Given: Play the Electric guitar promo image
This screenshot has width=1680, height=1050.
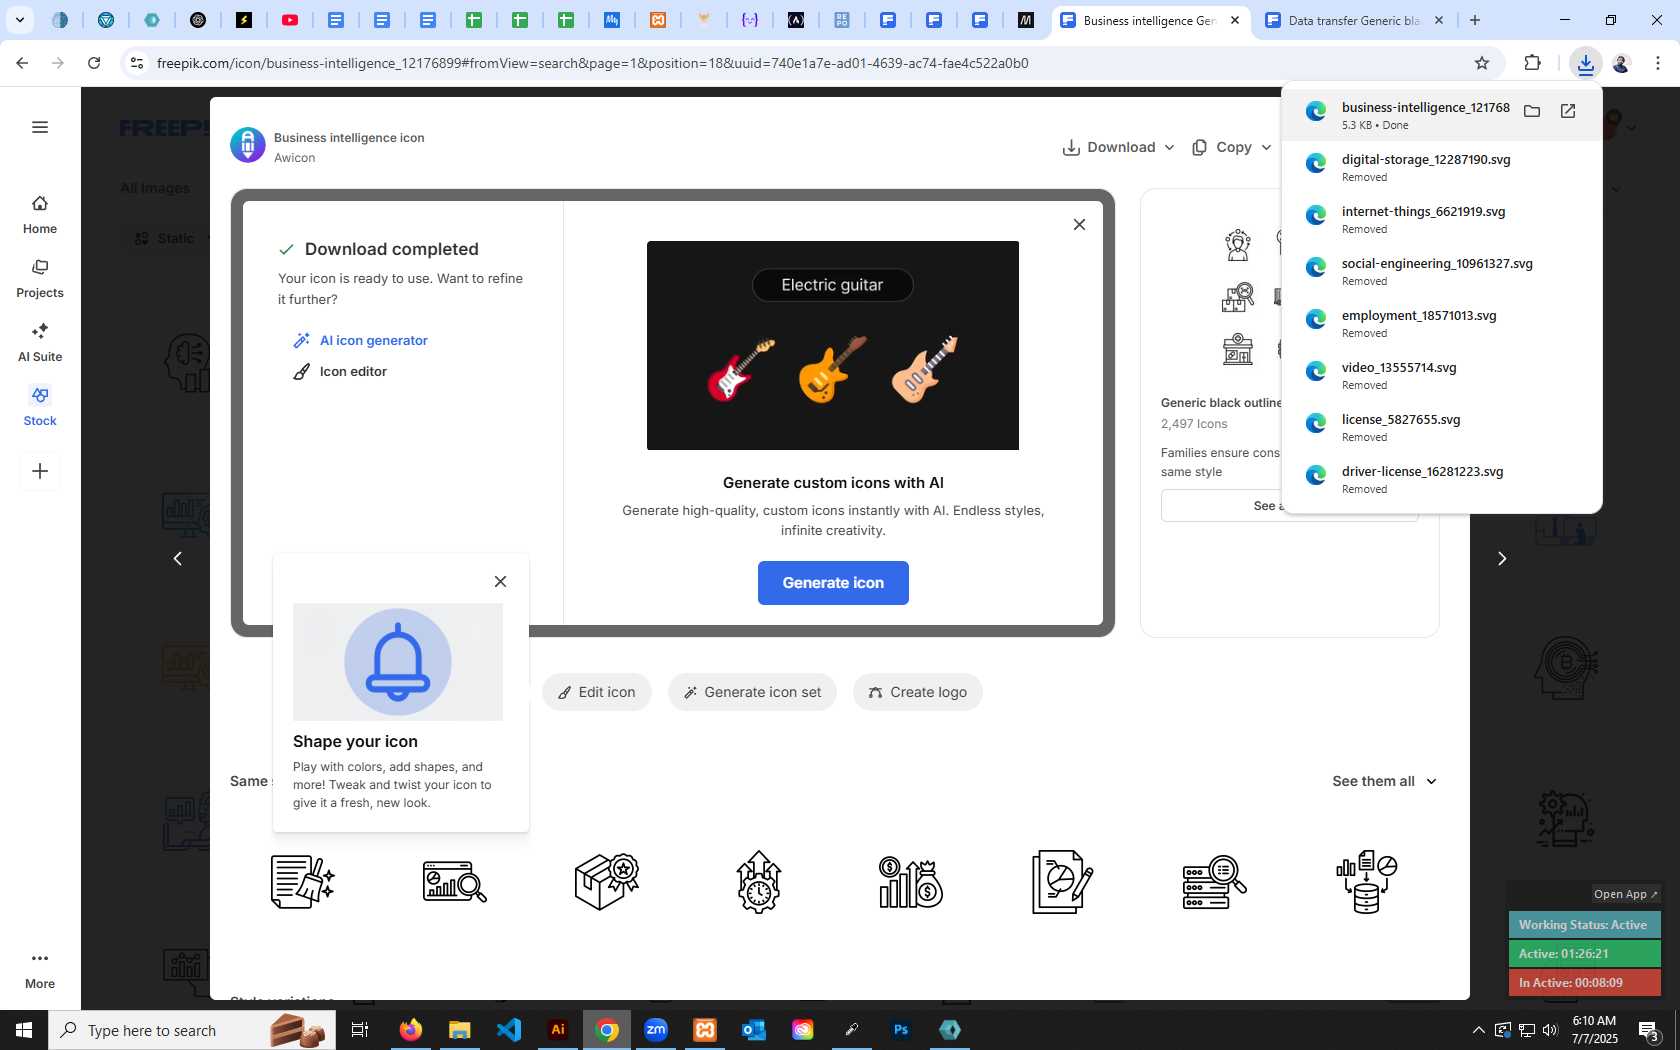Looking at the screenshot, I should click(833, 345).
